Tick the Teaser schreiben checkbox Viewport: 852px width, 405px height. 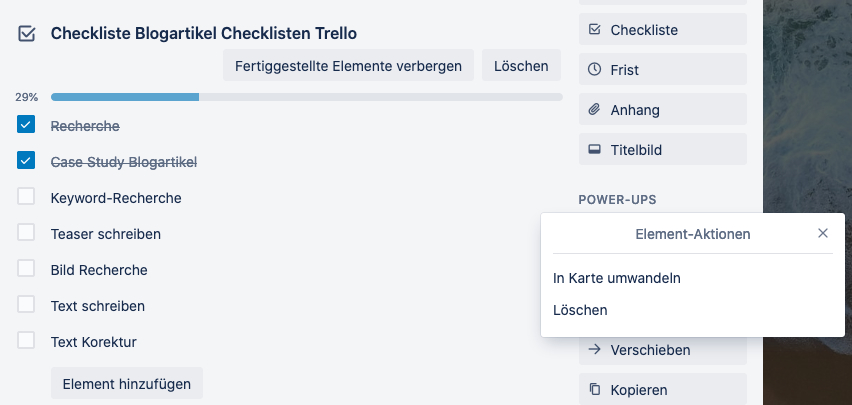coord(26,233)
